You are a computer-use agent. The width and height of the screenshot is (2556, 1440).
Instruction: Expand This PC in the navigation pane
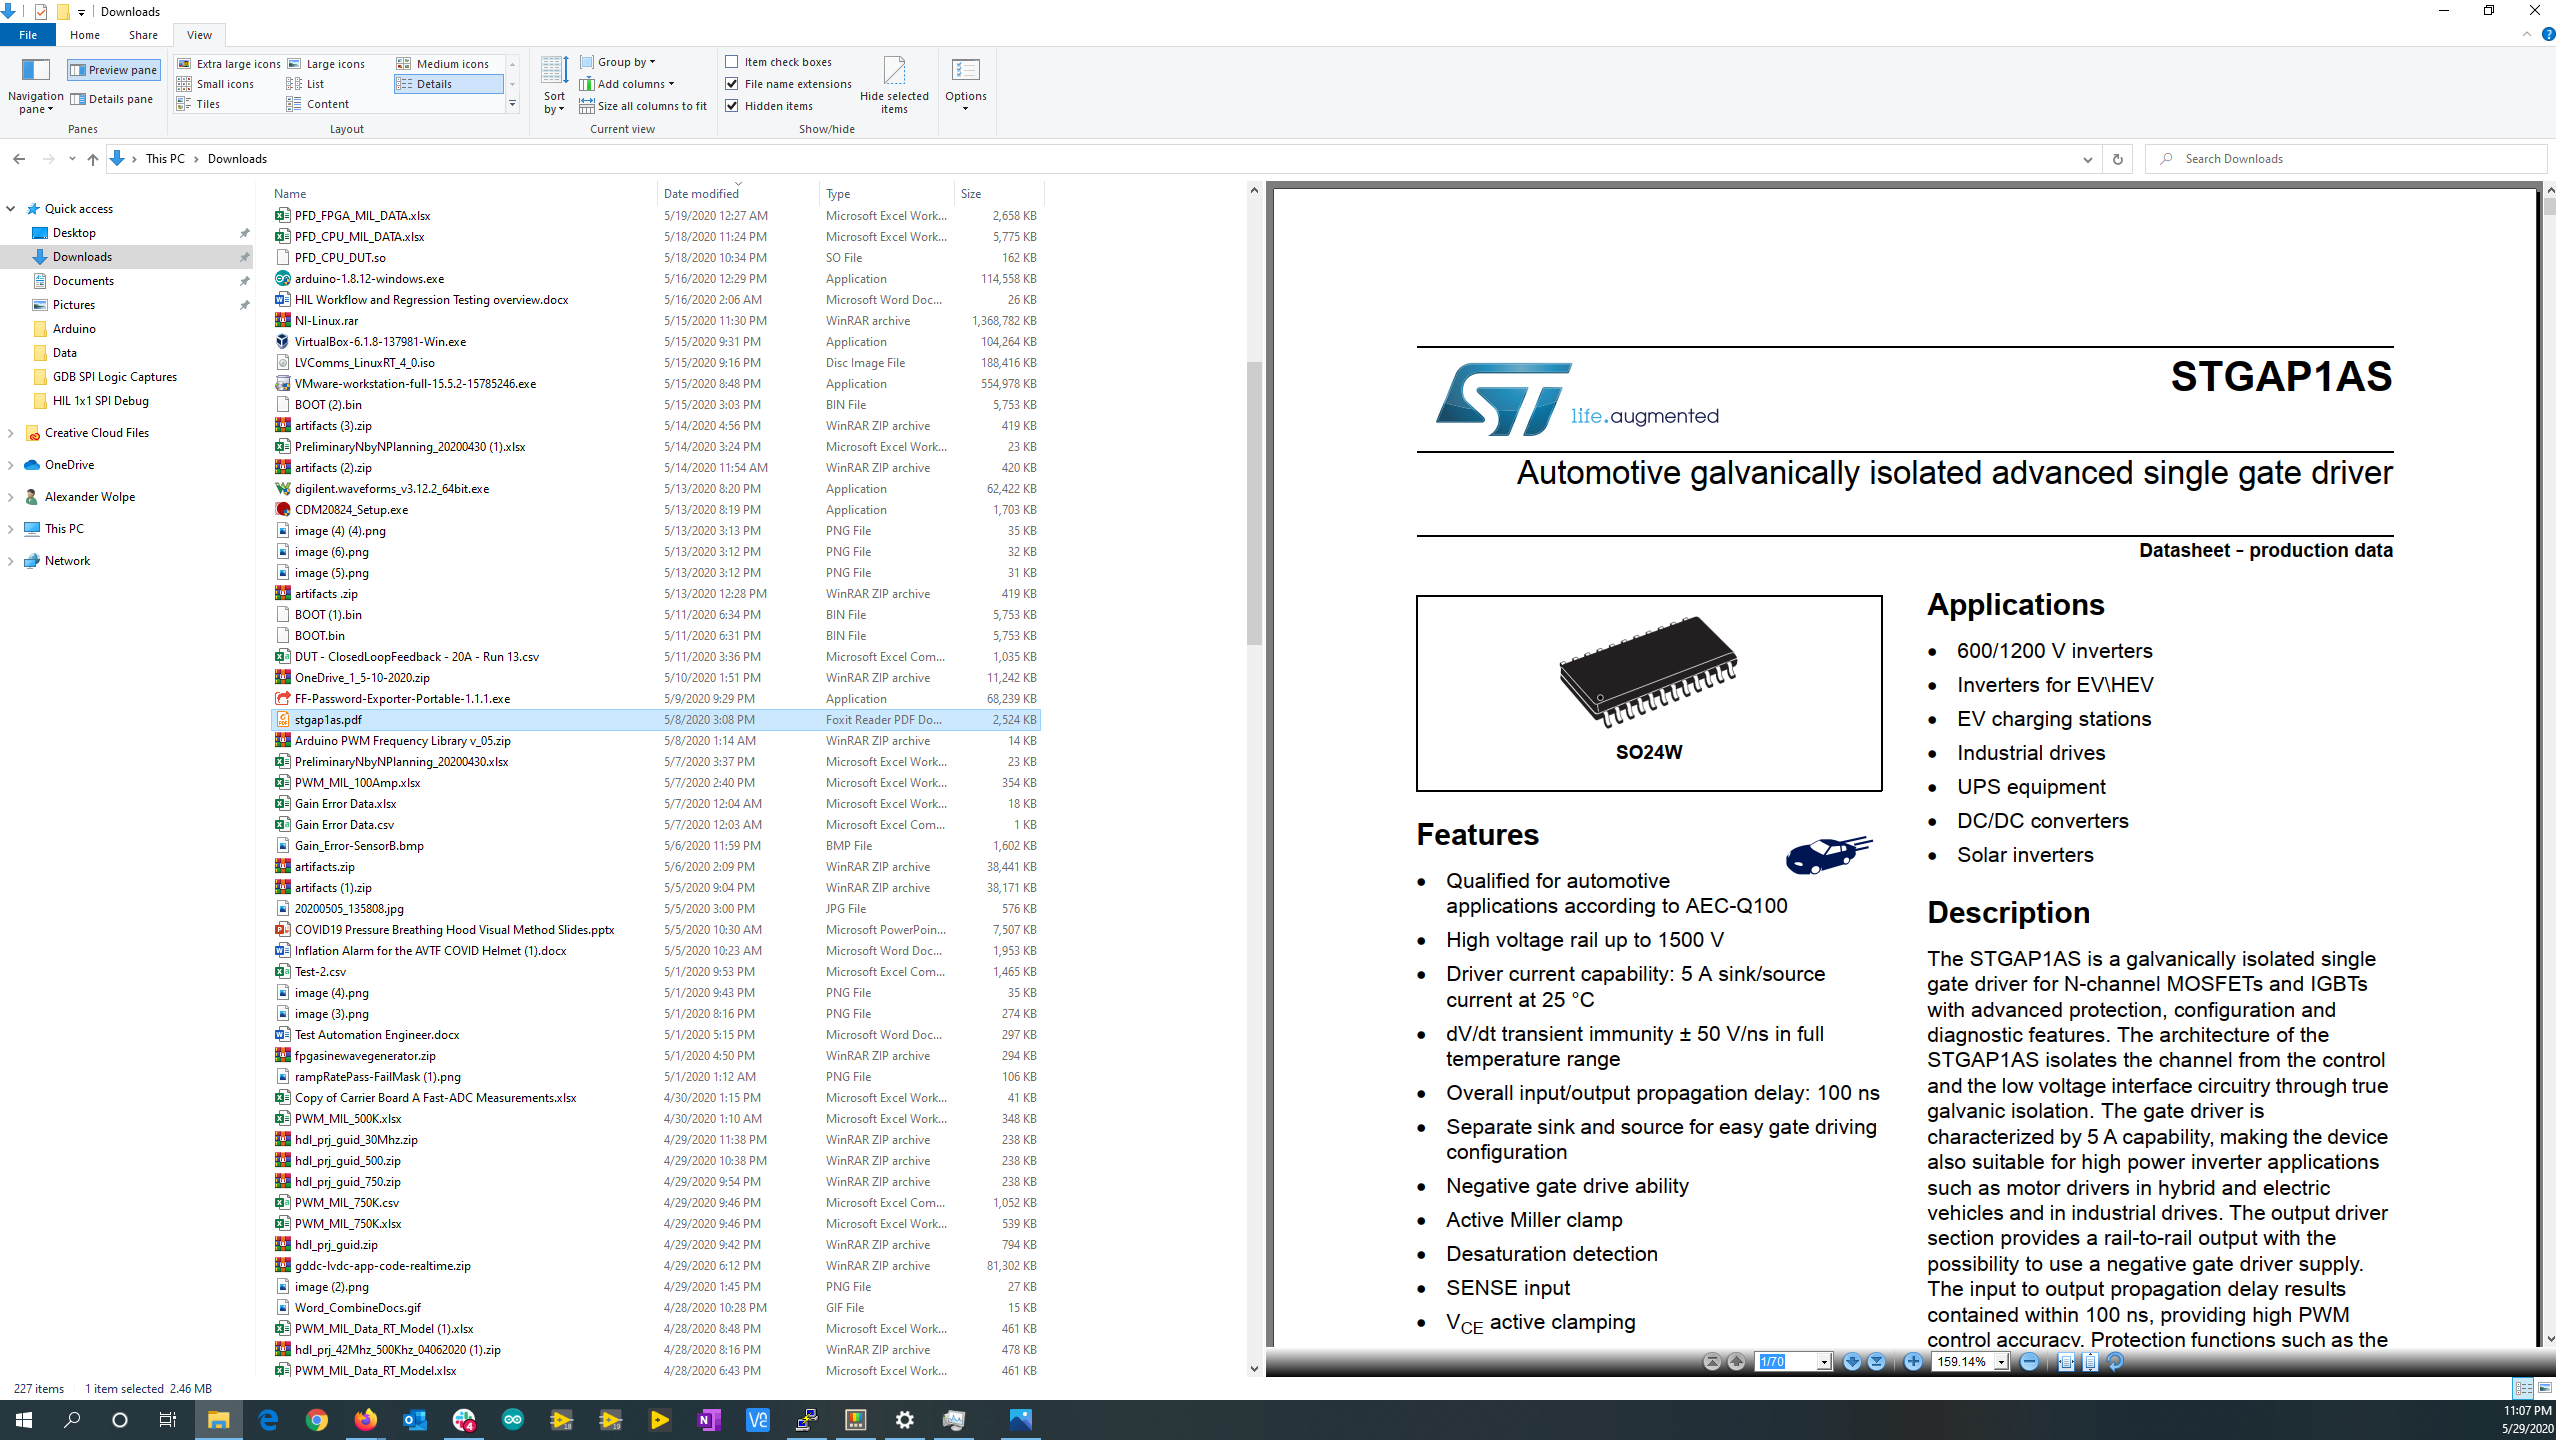click(11, 528)
